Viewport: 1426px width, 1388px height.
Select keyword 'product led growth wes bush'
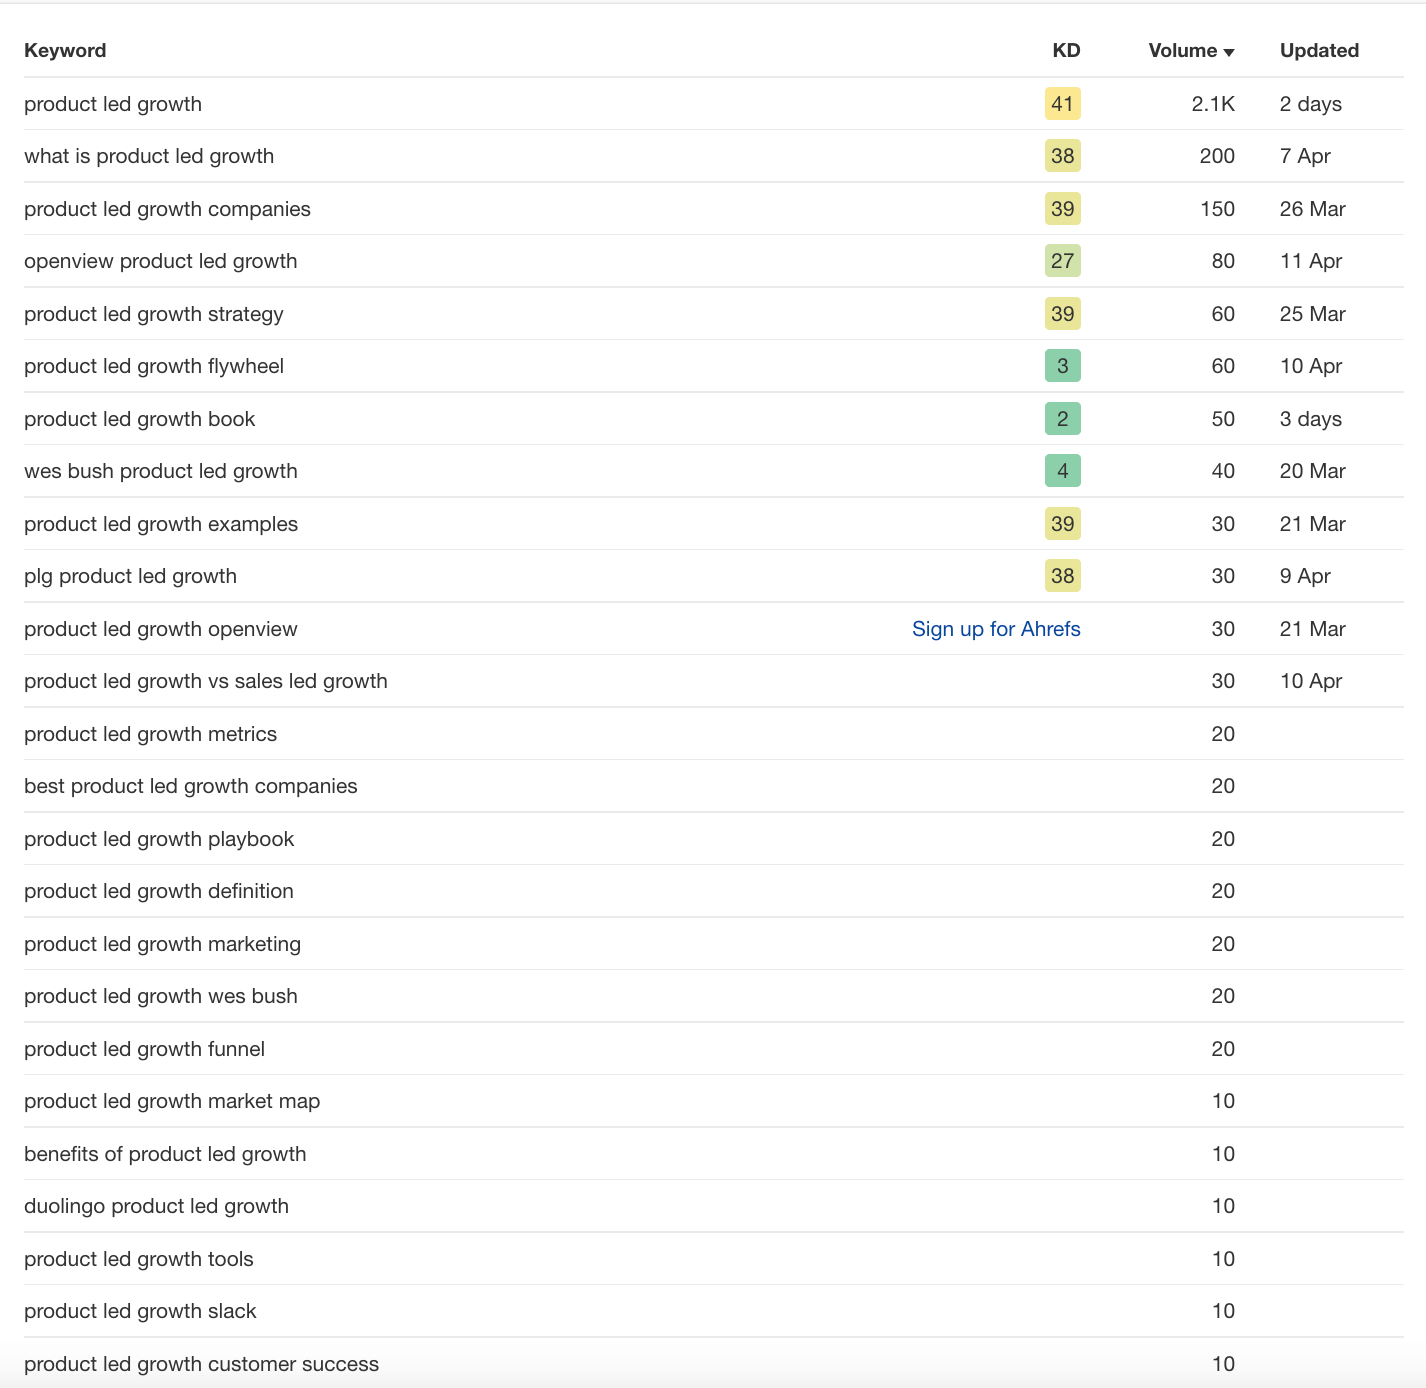pyautogui.click(x=161, y=996)
